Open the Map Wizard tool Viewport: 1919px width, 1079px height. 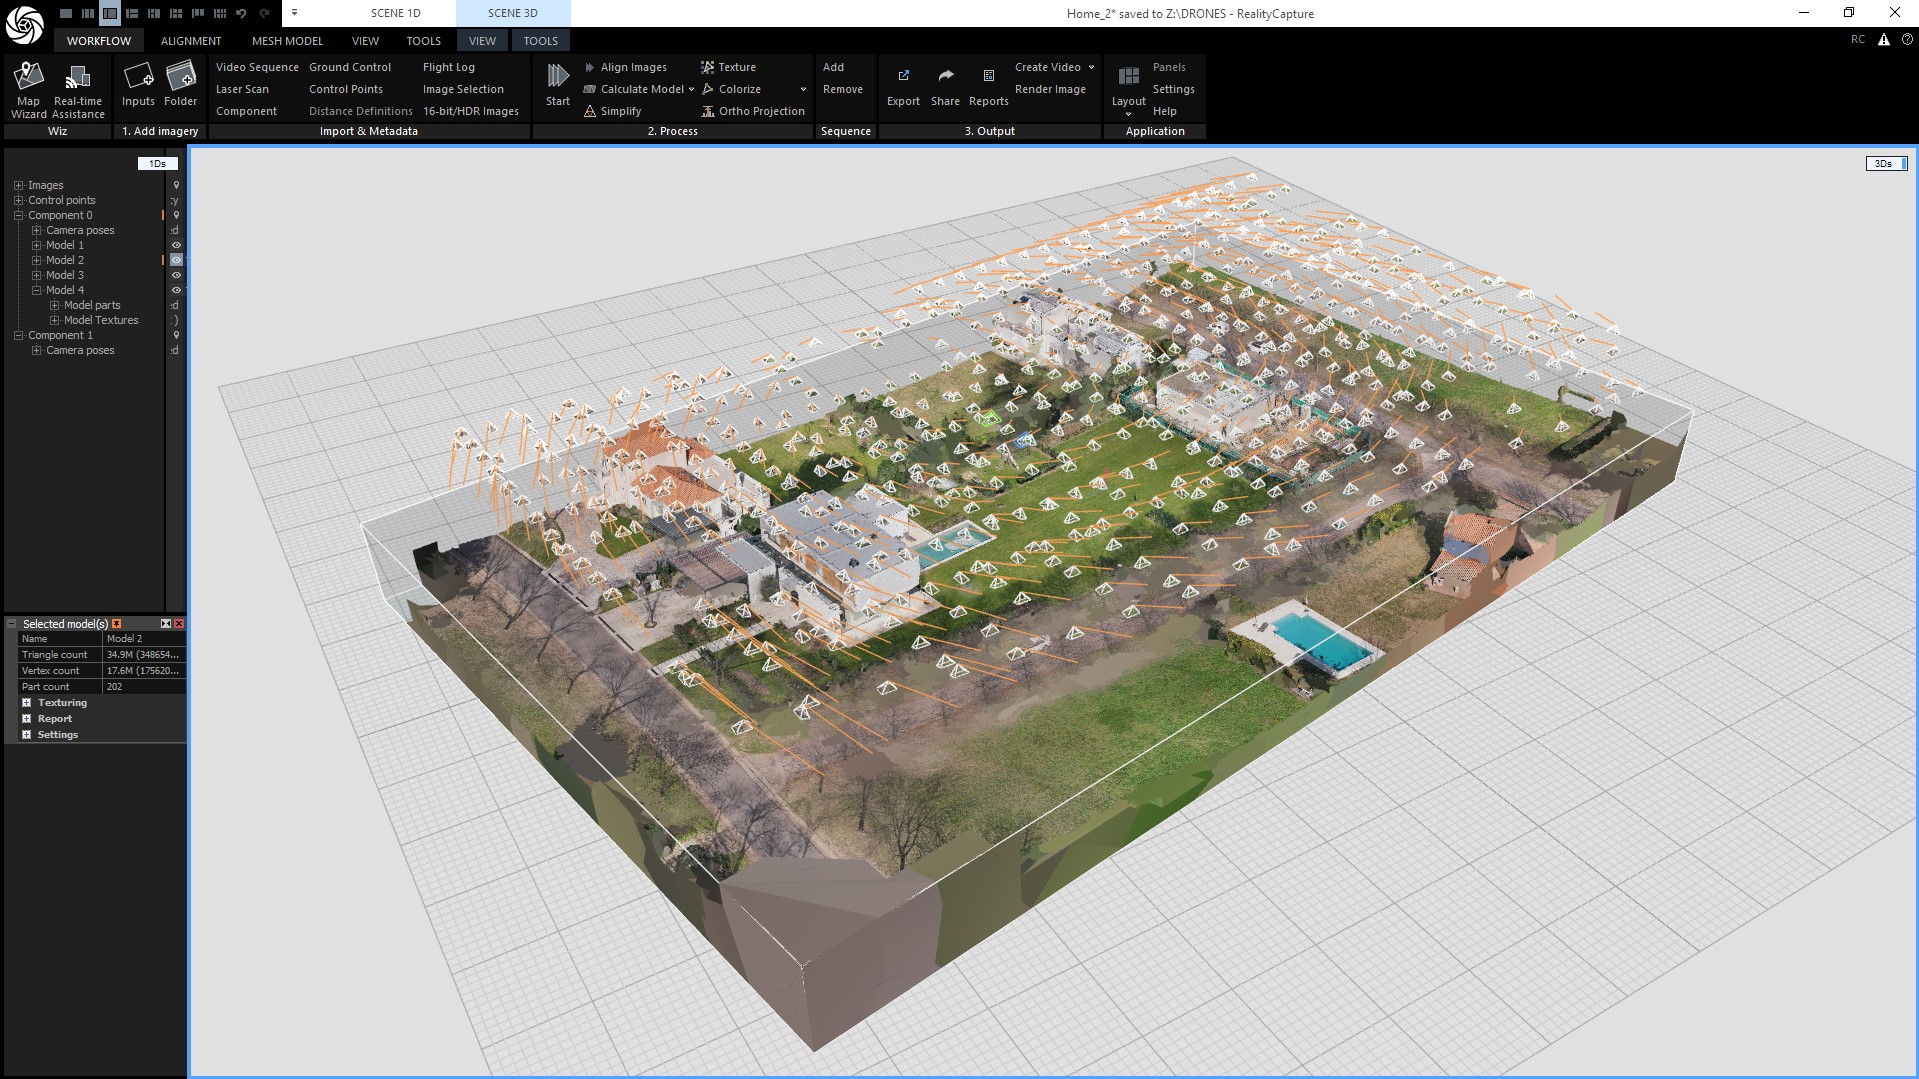click(28, 90)
